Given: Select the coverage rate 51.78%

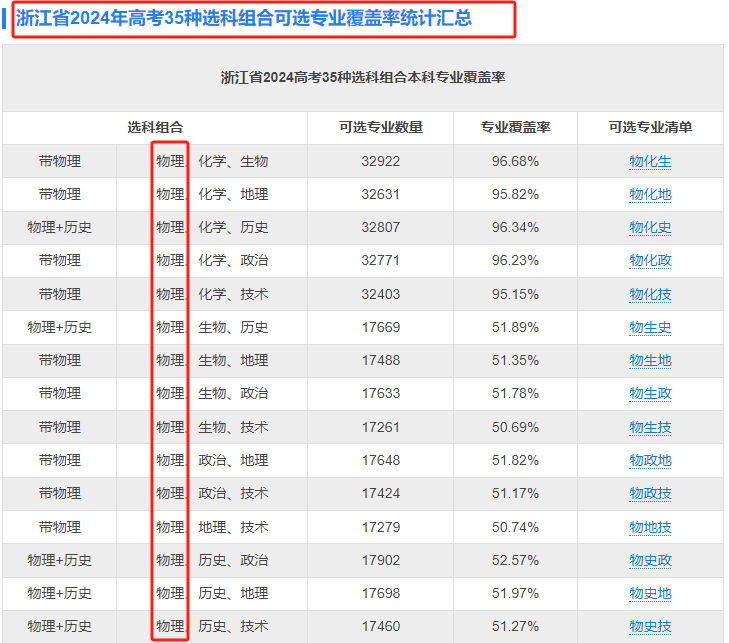Looking at the screenshot, I should click(515, 393).
